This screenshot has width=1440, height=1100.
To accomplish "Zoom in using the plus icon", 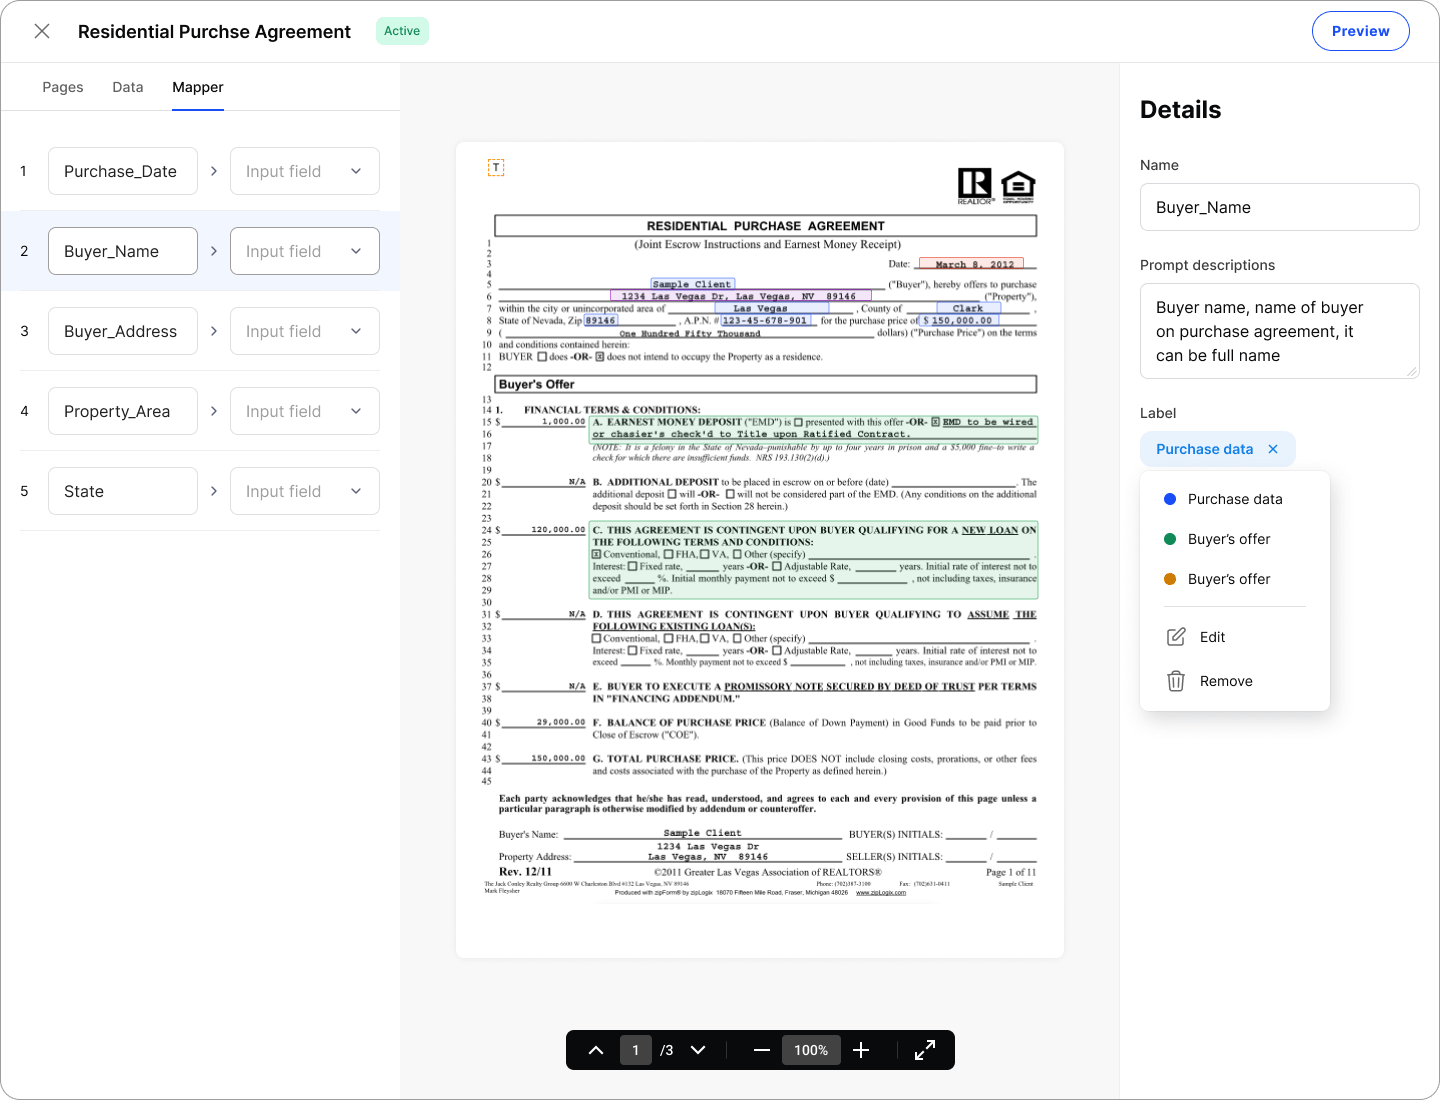I will (x=861, y=1050).
